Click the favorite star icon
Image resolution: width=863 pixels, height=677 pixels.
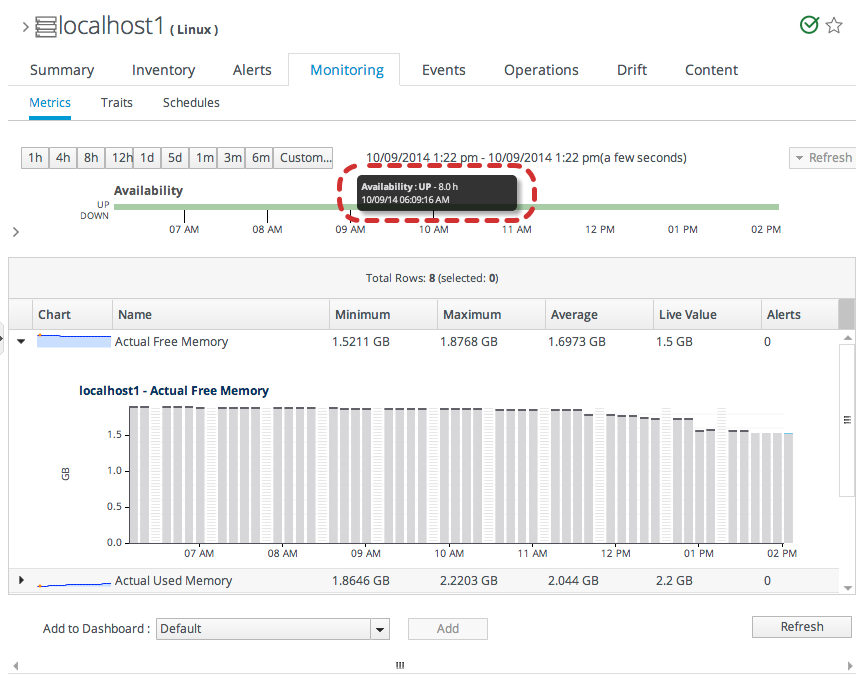point(834,26)
